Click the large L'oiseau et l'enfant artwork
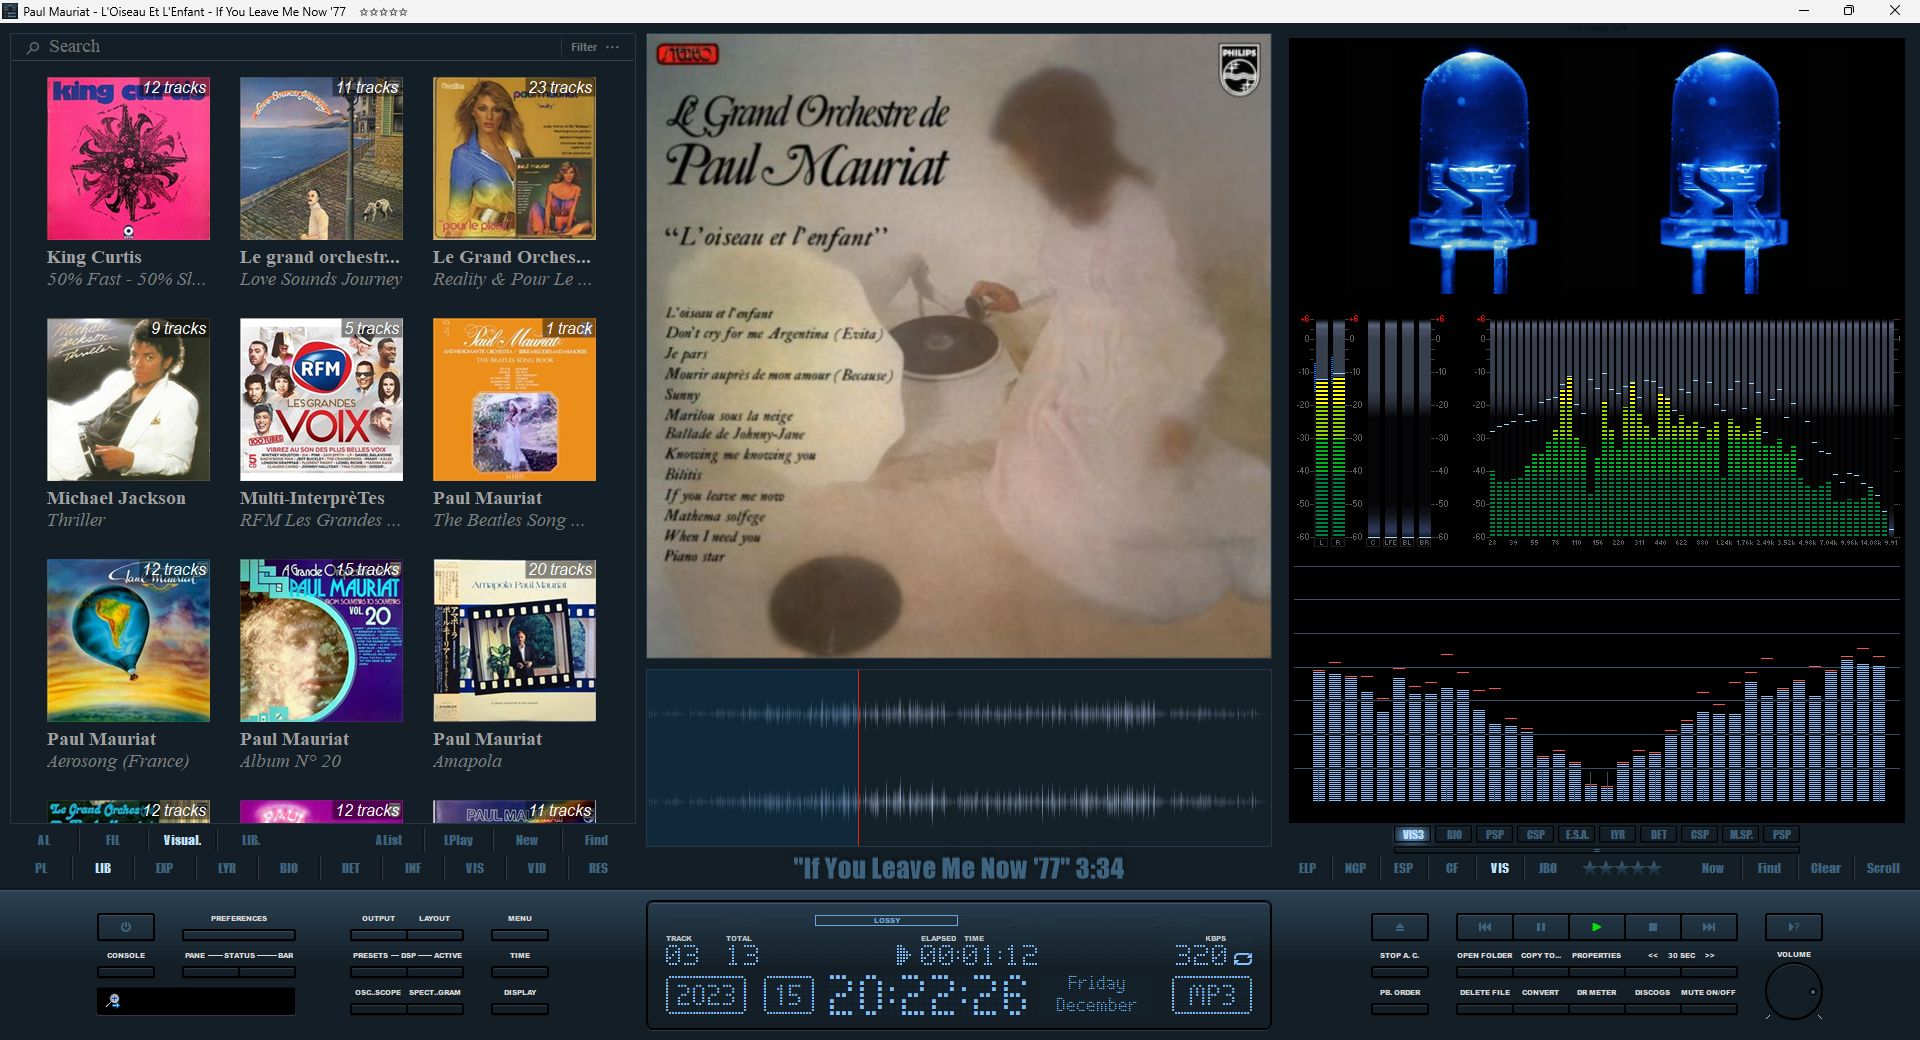The image size is (1920, 1040). coord(958,346)
